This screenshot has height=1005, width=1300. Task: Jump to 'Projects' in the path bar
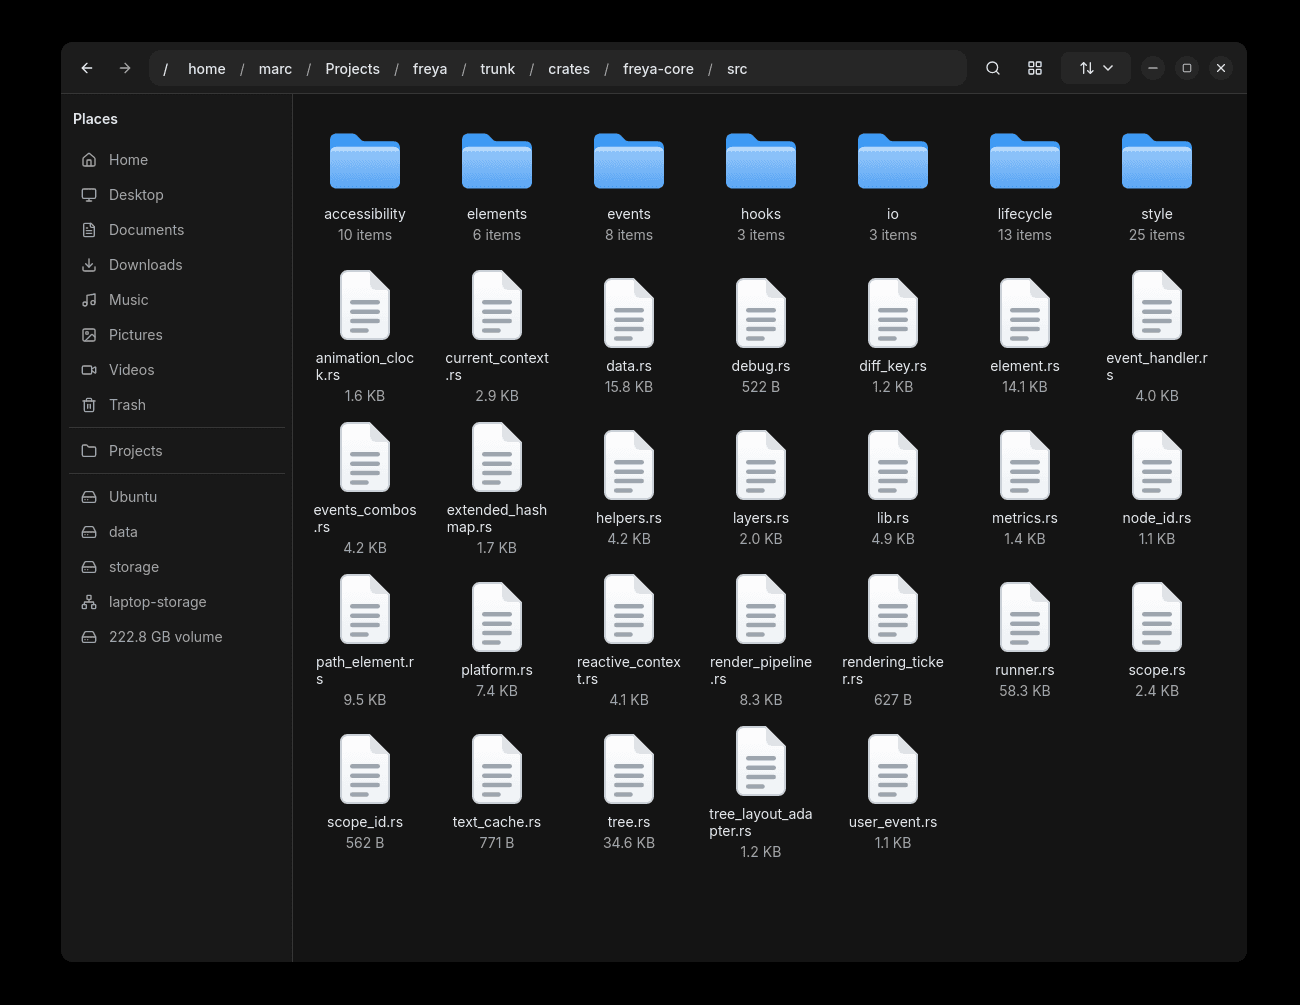tap(352, 69)
